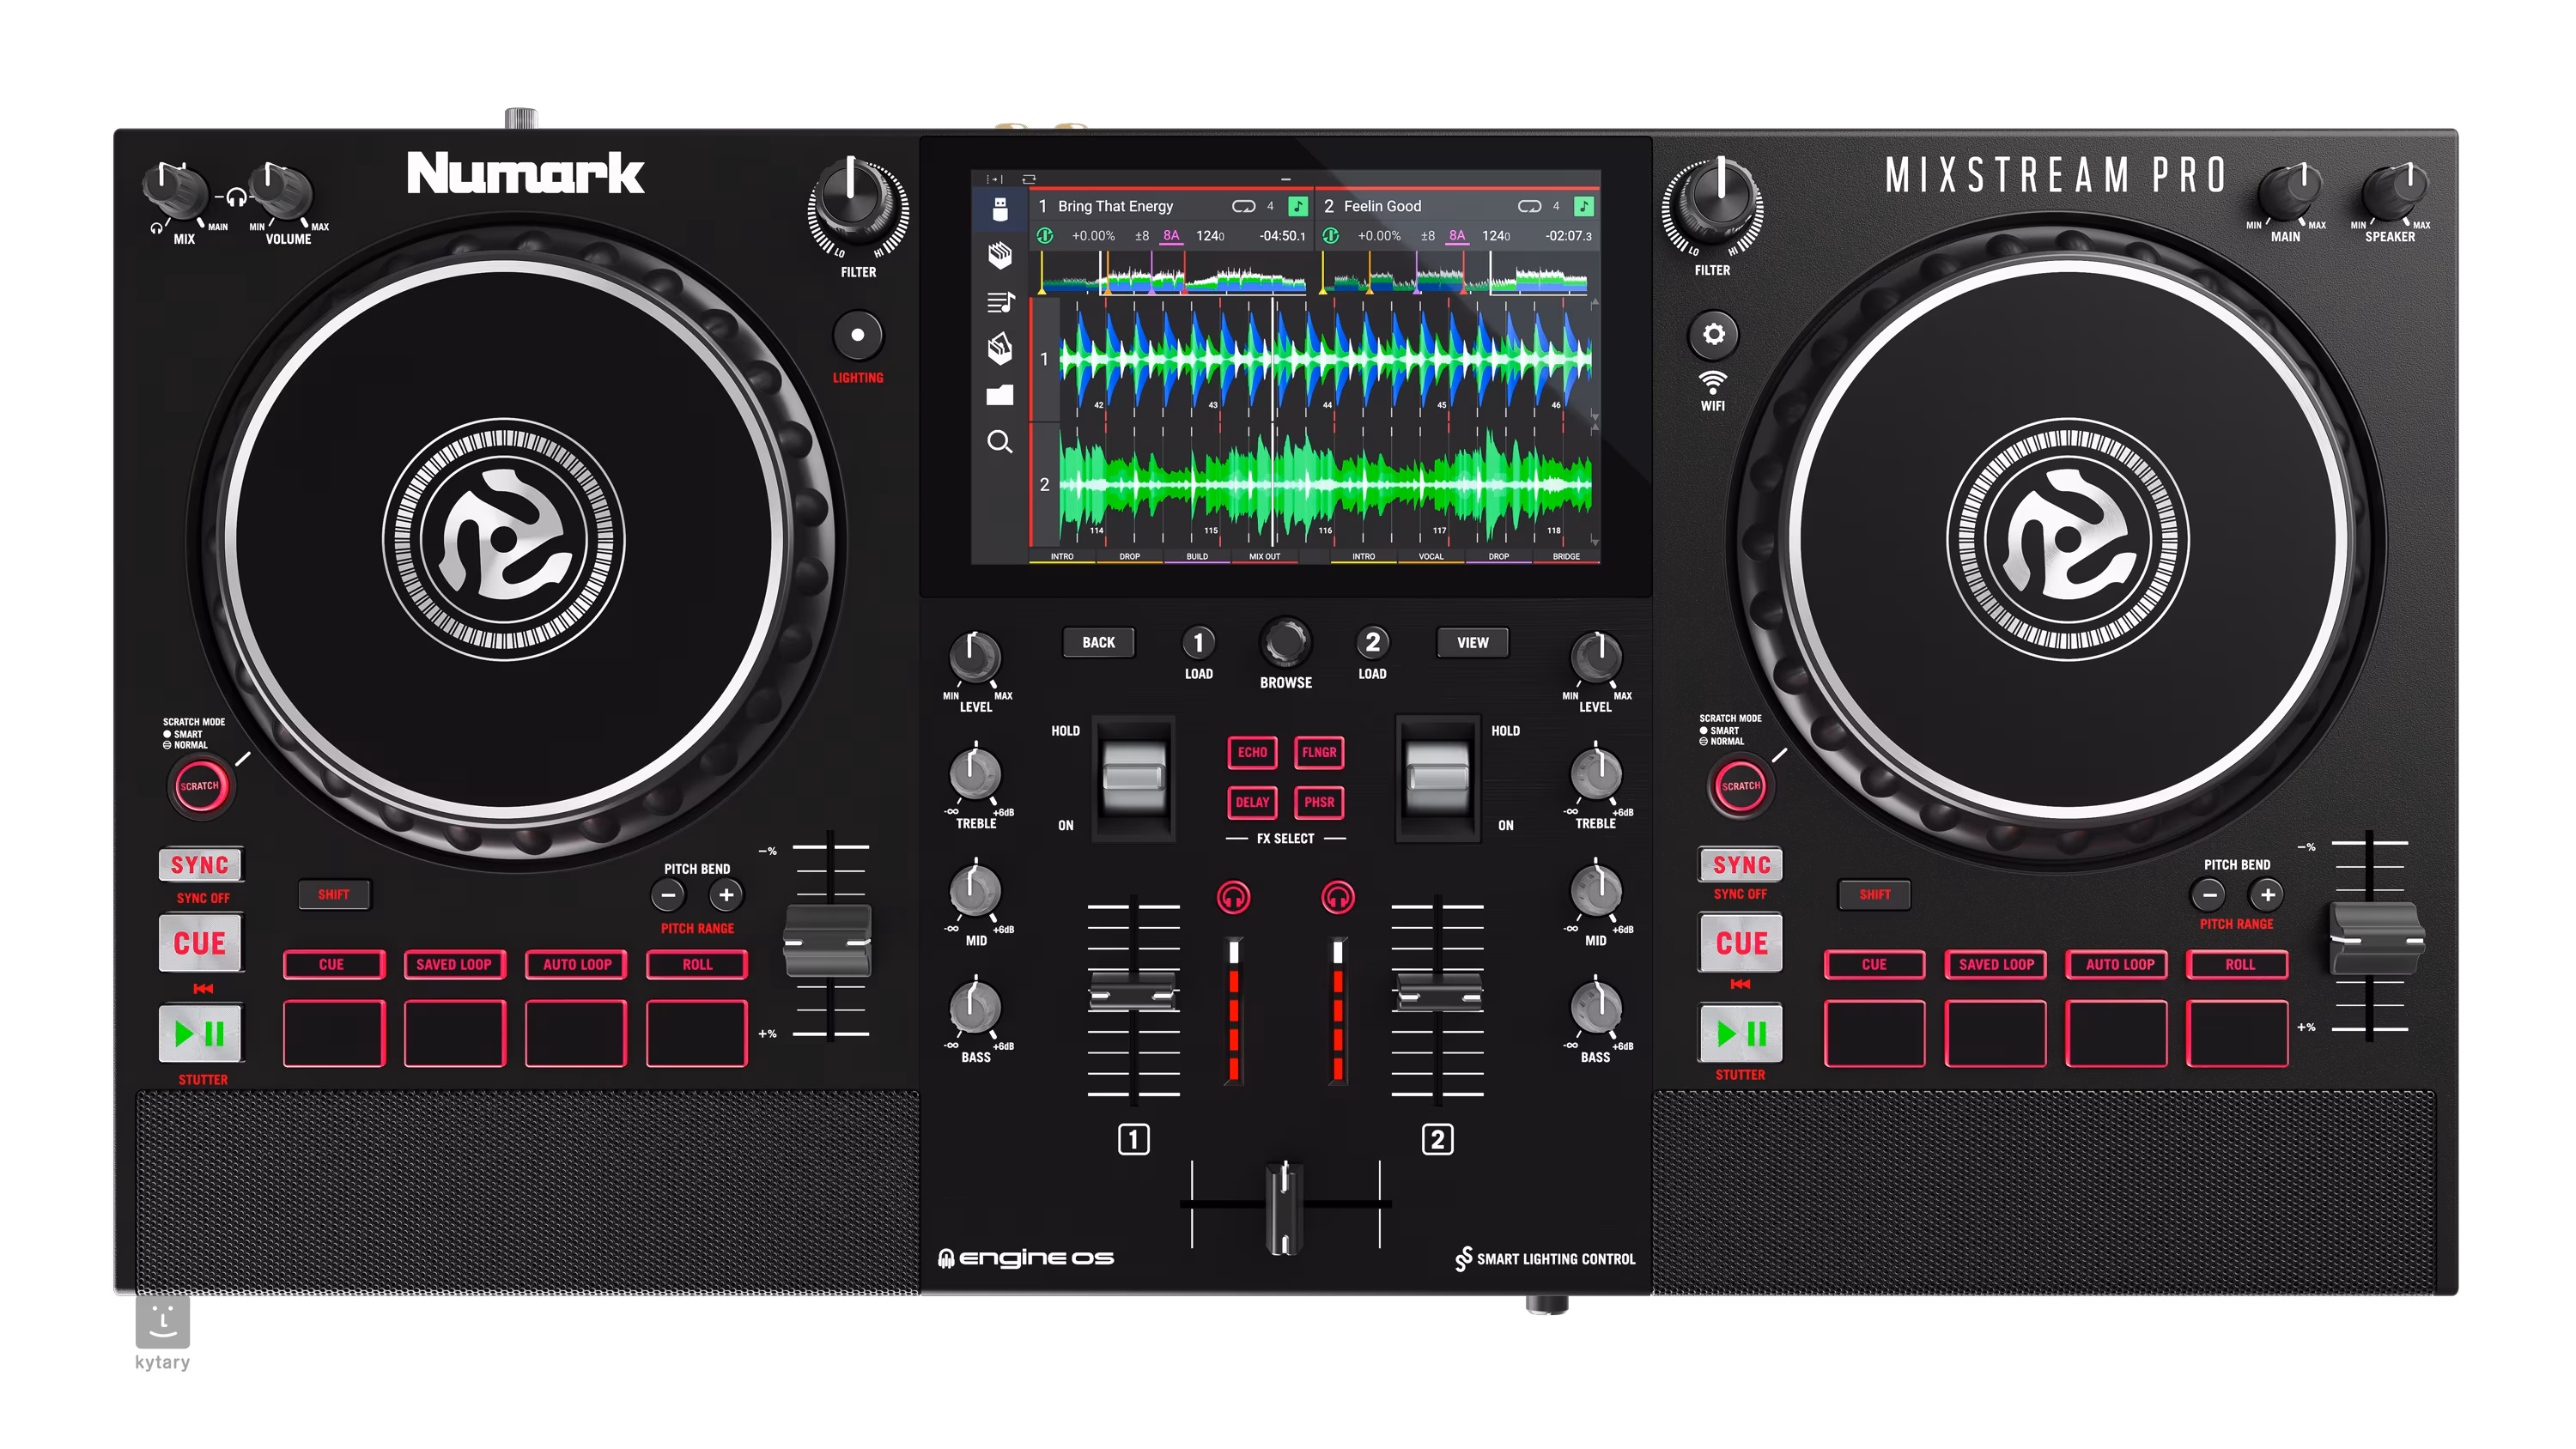
Task: Toggle deck 1 green sync indicator on screen
Action: pos(1045,236)
